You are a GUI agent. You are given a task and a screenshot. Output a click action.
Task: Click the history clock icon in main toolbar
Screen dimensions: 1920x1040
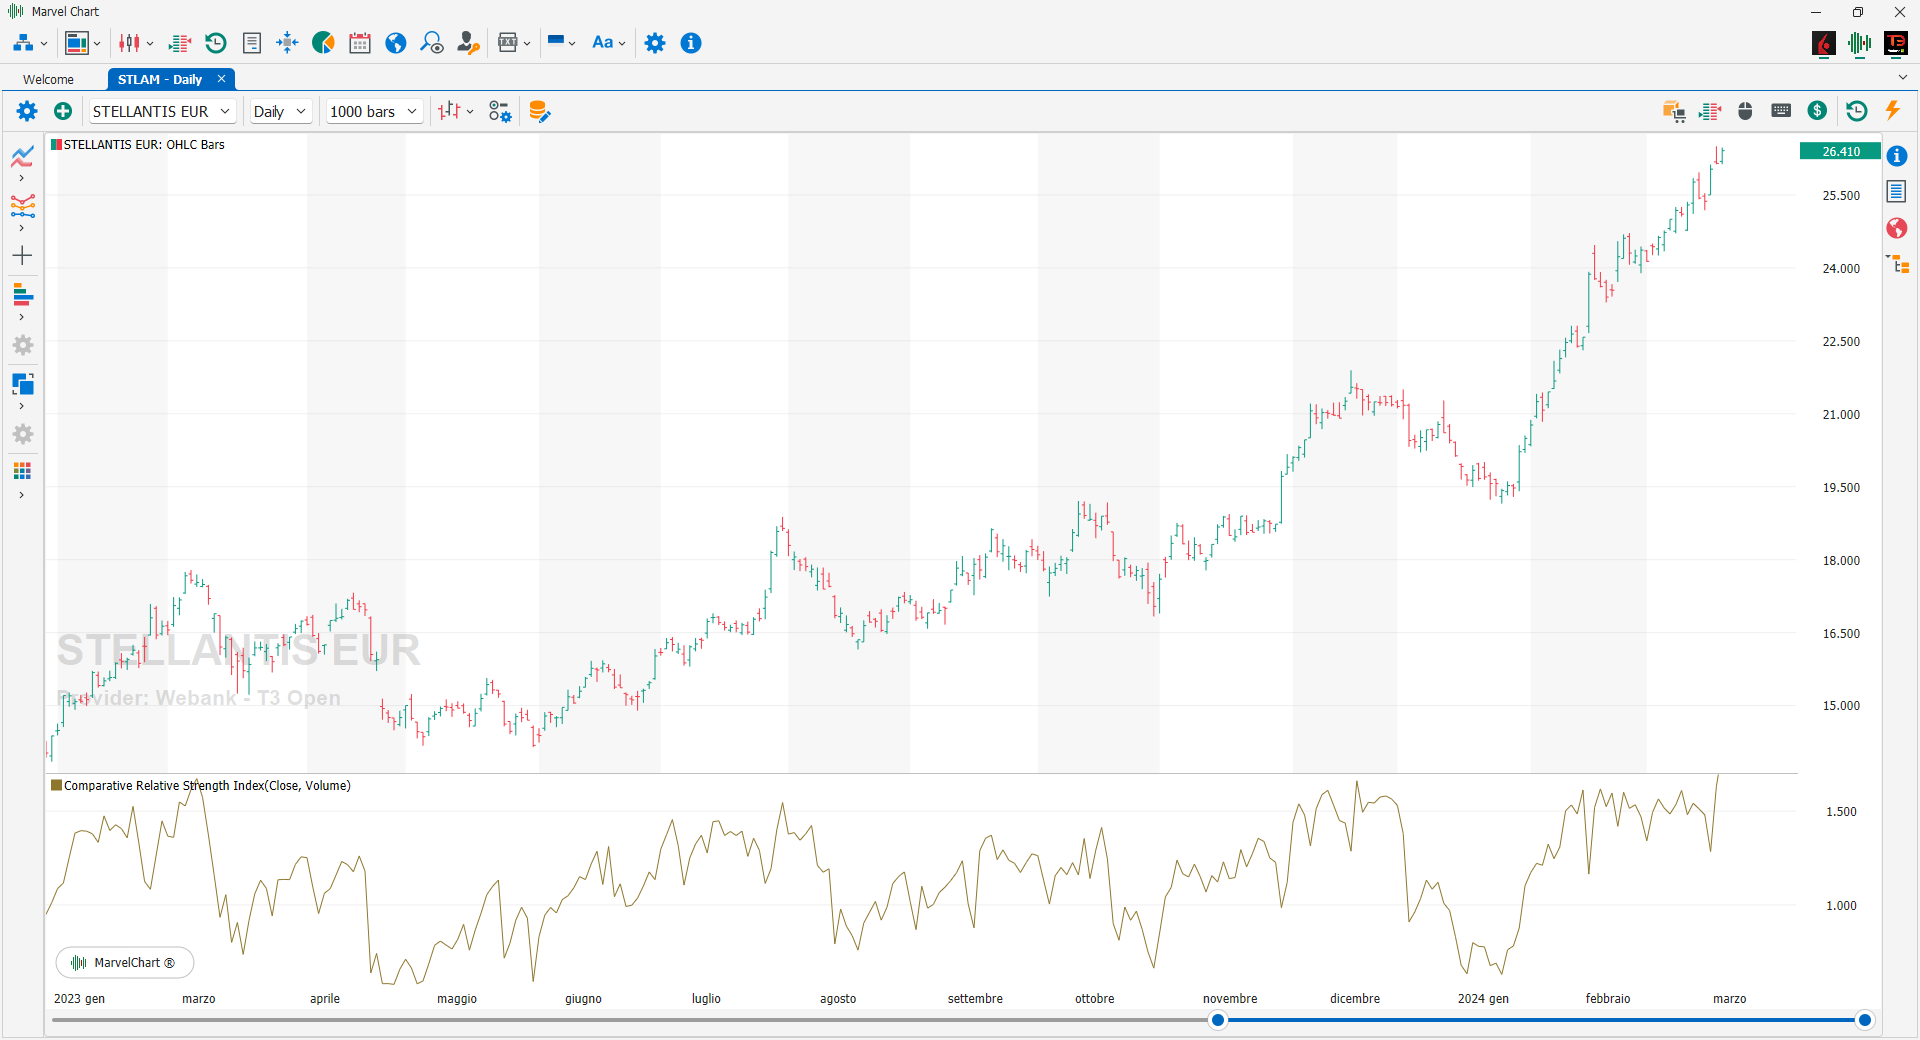(x=216, y=43)
